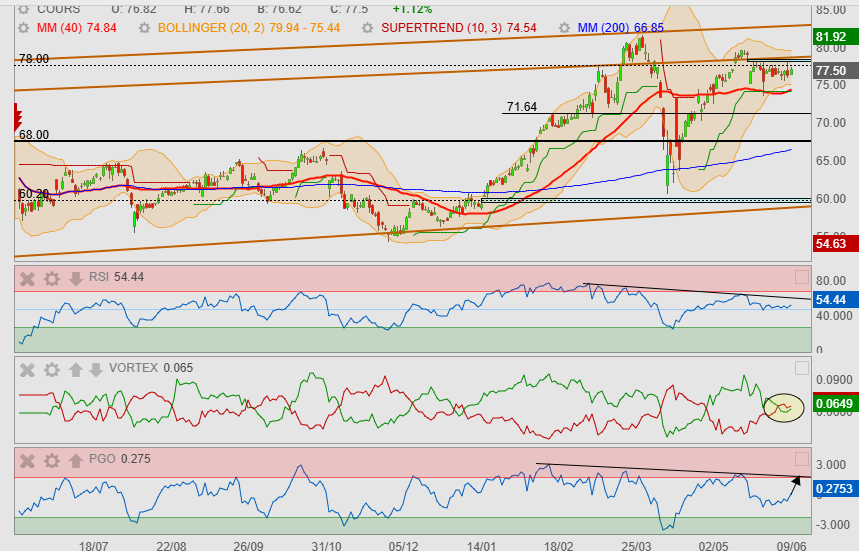This screenshot has height=551, width=859.
Task: Open settings gear for Bollinger indicator
Action: click(x=144, y=28)
